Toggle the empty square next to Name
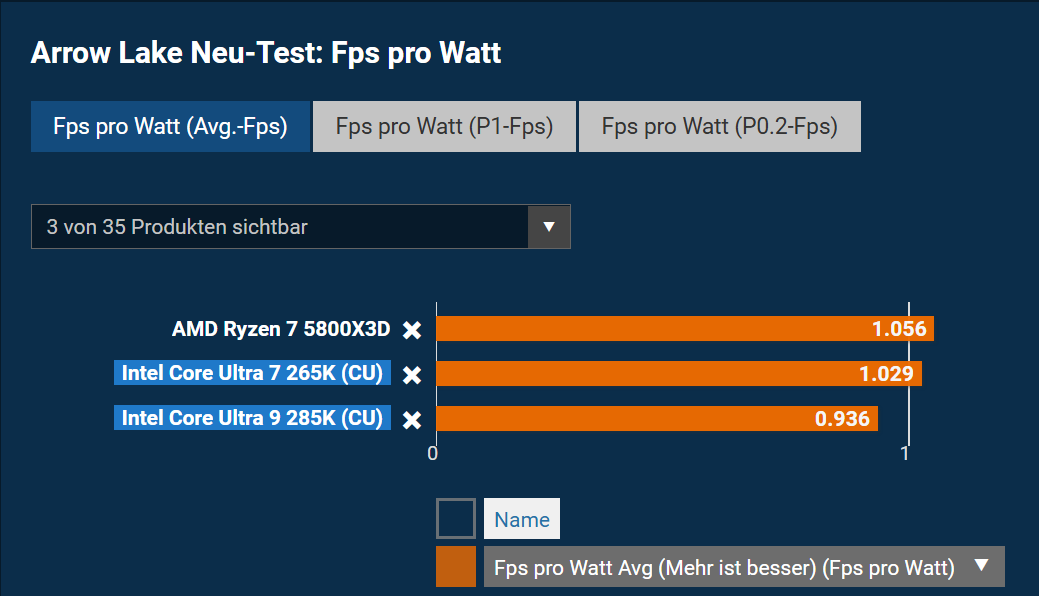This screenshot has width=1039, height=596. coord(456,519)
